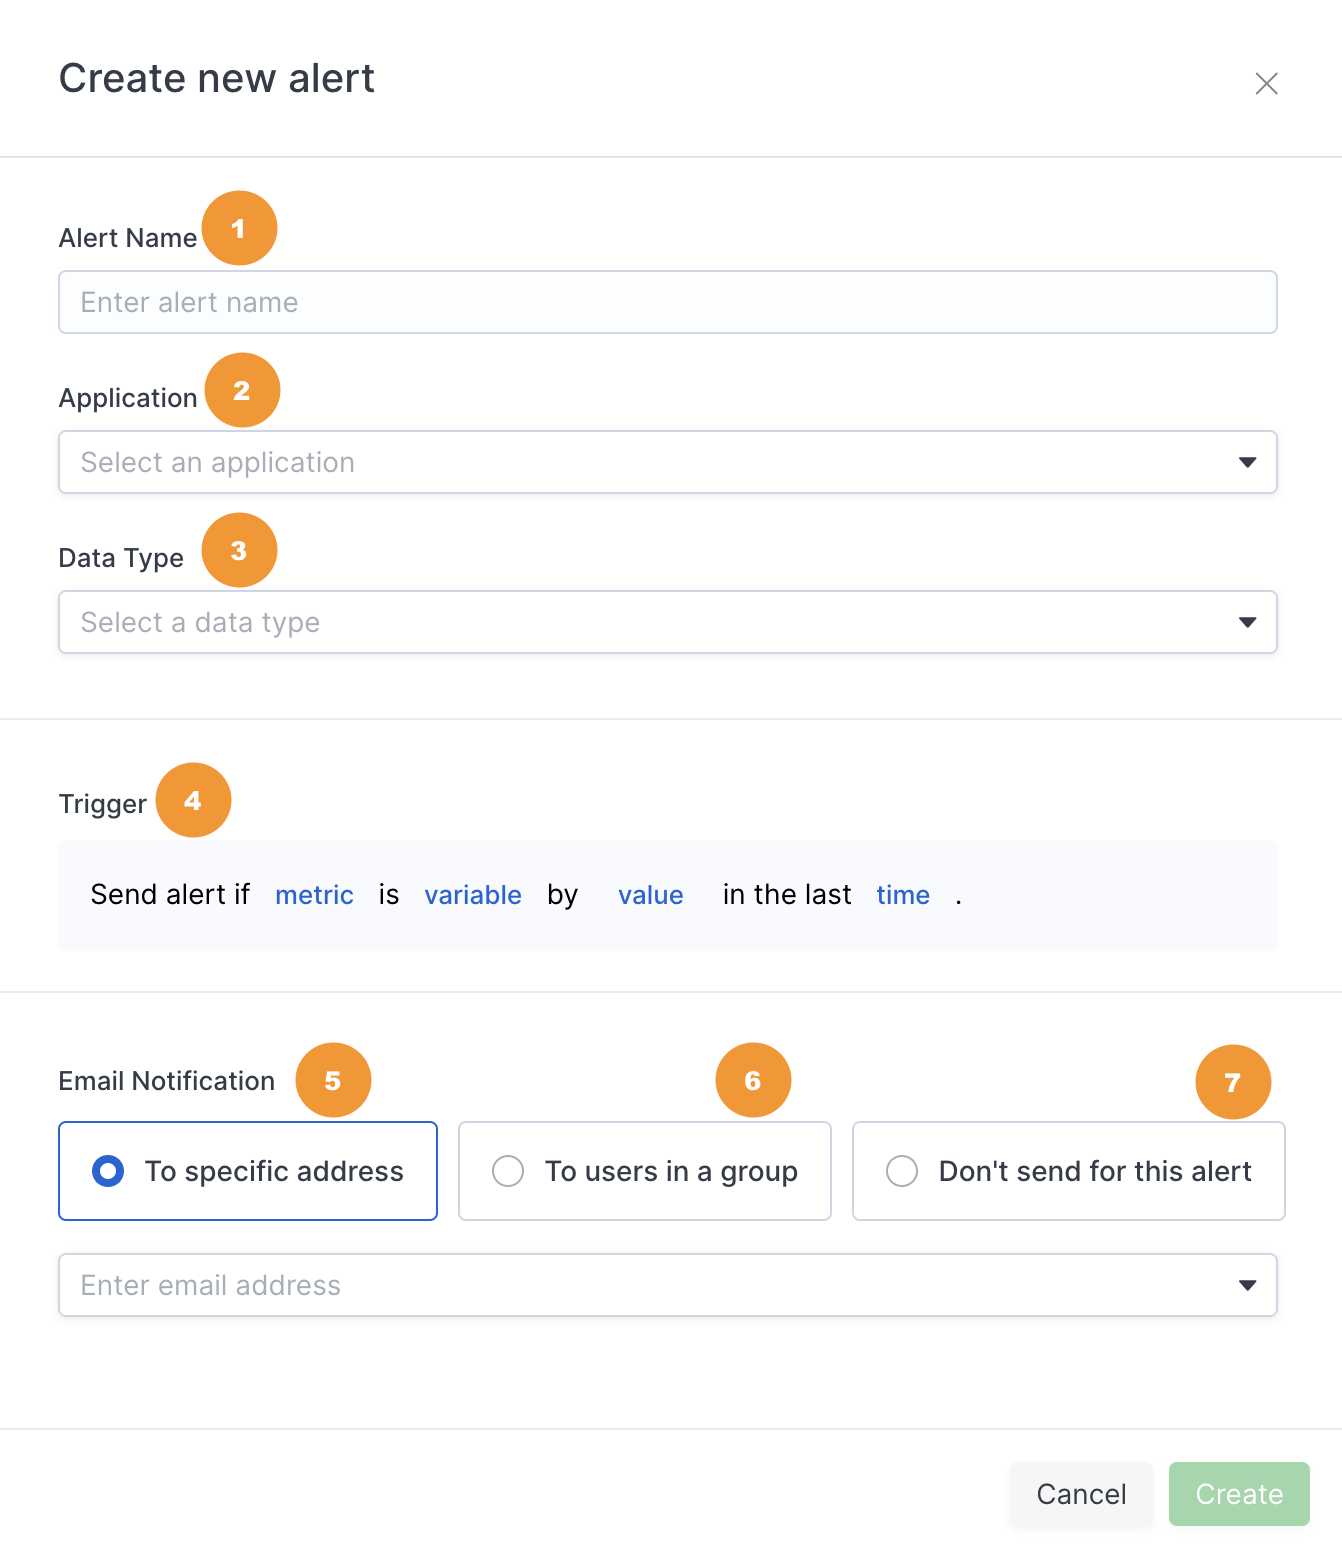
Task: Click the orange badge numbered 5
Action: click(333, 1080)
